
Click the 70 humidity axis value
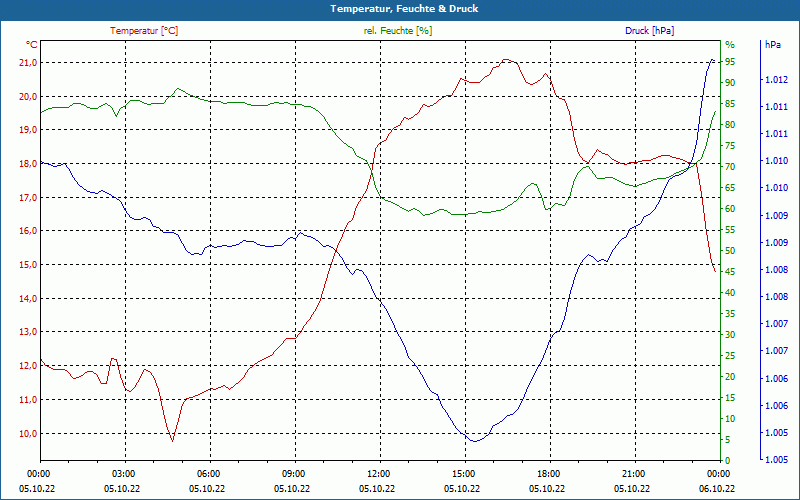coord(730,167)
